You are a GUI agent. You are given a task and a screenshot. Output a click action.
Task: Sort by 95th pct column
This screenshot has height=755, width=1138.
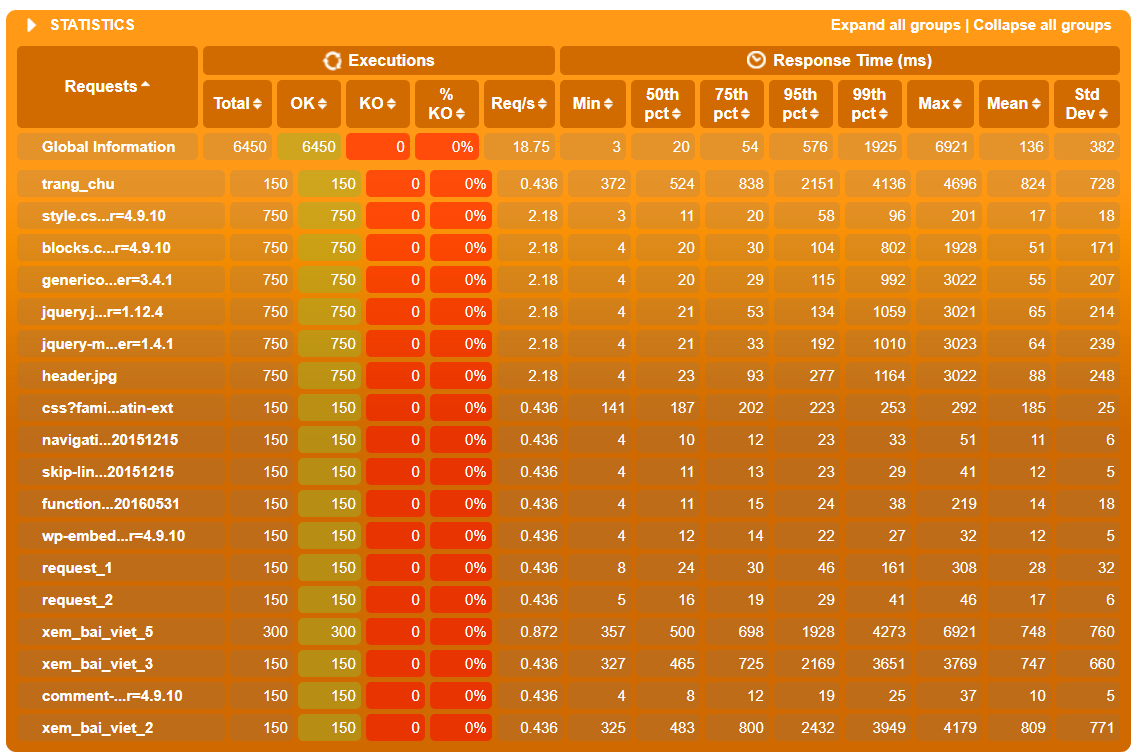coord(801,104)
